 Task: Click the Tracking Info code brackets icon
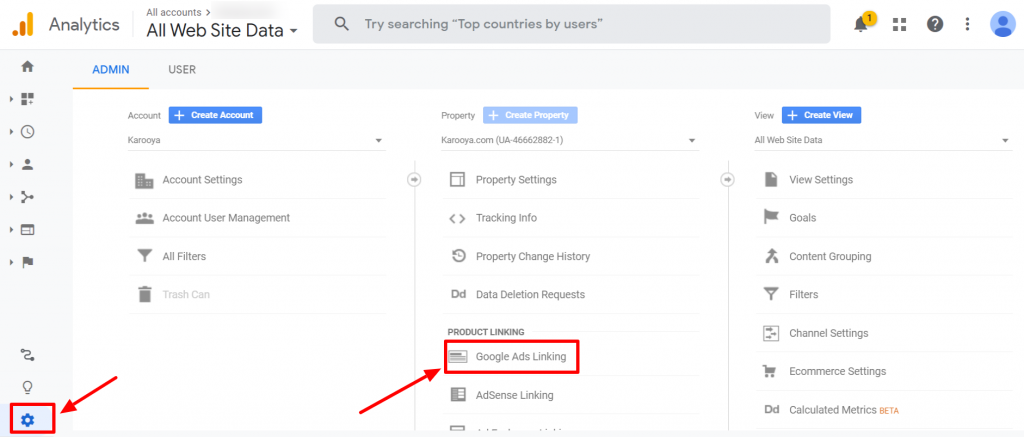458,218
